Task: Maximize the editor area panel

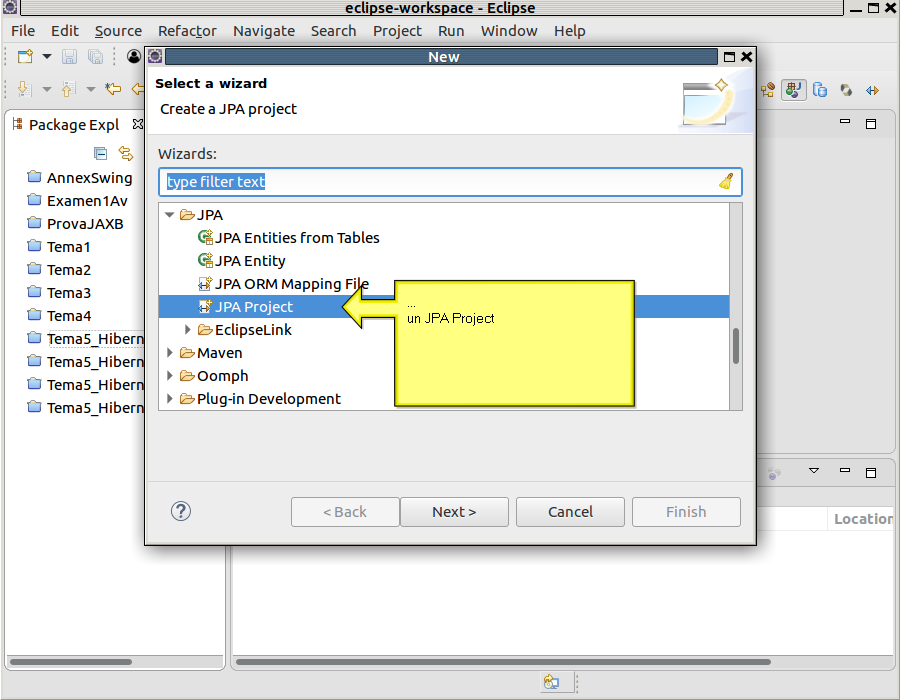Action: point(871,124)
